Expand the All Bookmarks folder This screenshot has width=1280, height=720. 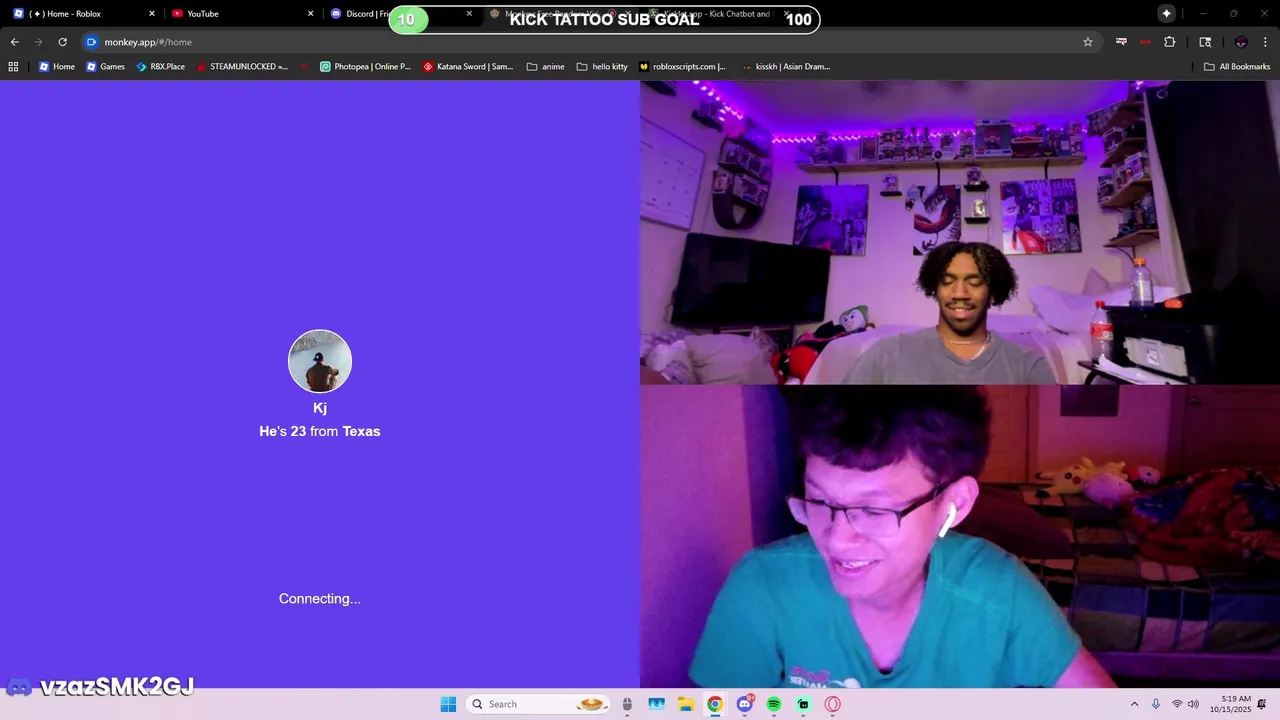tap(1237, 67)
